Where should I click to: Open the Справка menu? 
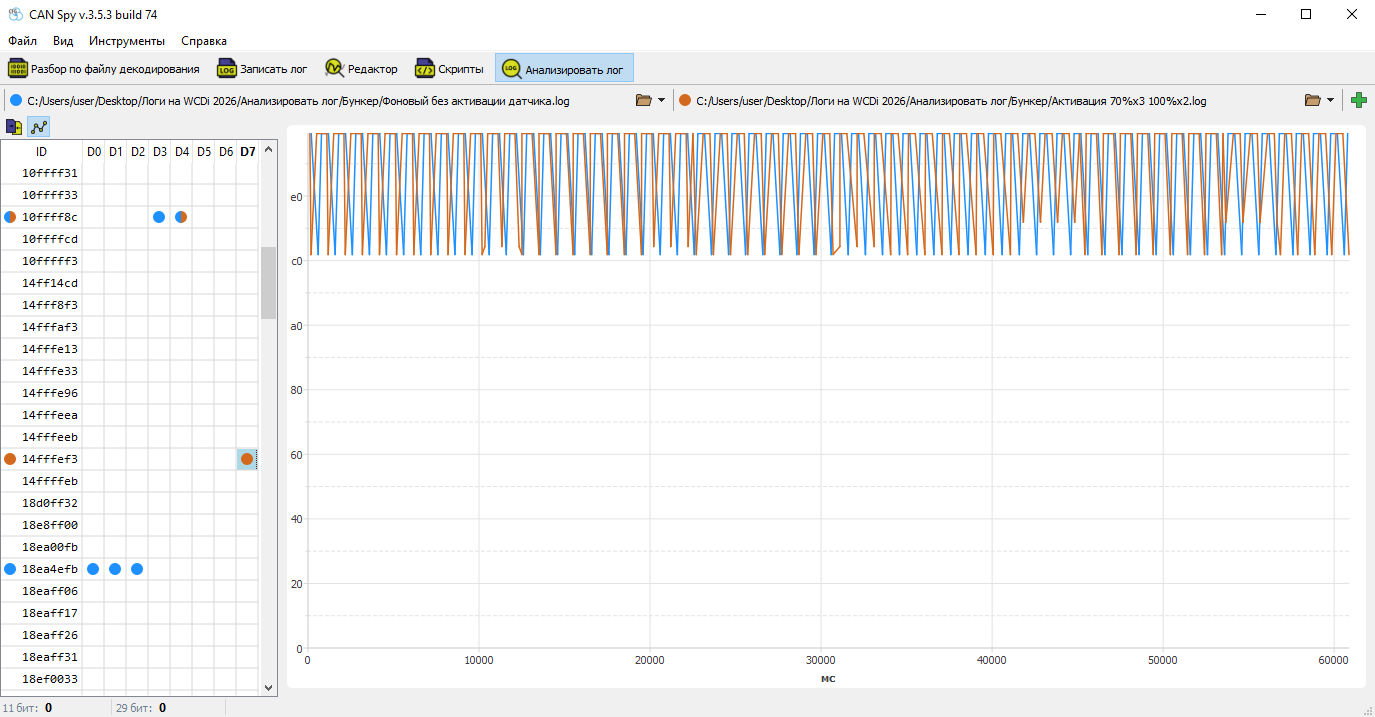tap(204, 41)
